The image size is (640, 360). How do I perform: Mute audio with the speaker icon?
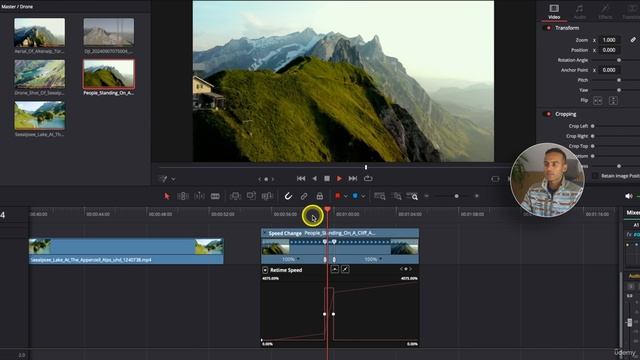pos(629,196)
